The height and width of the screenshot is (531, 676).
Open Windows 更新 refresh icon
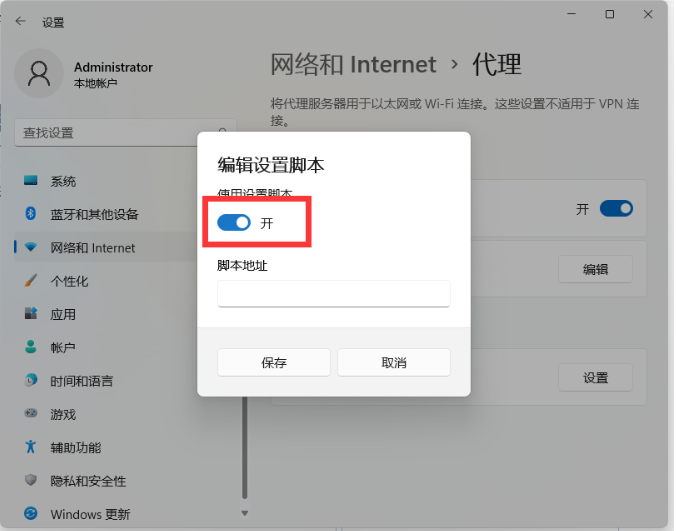(x=31, y=513)
